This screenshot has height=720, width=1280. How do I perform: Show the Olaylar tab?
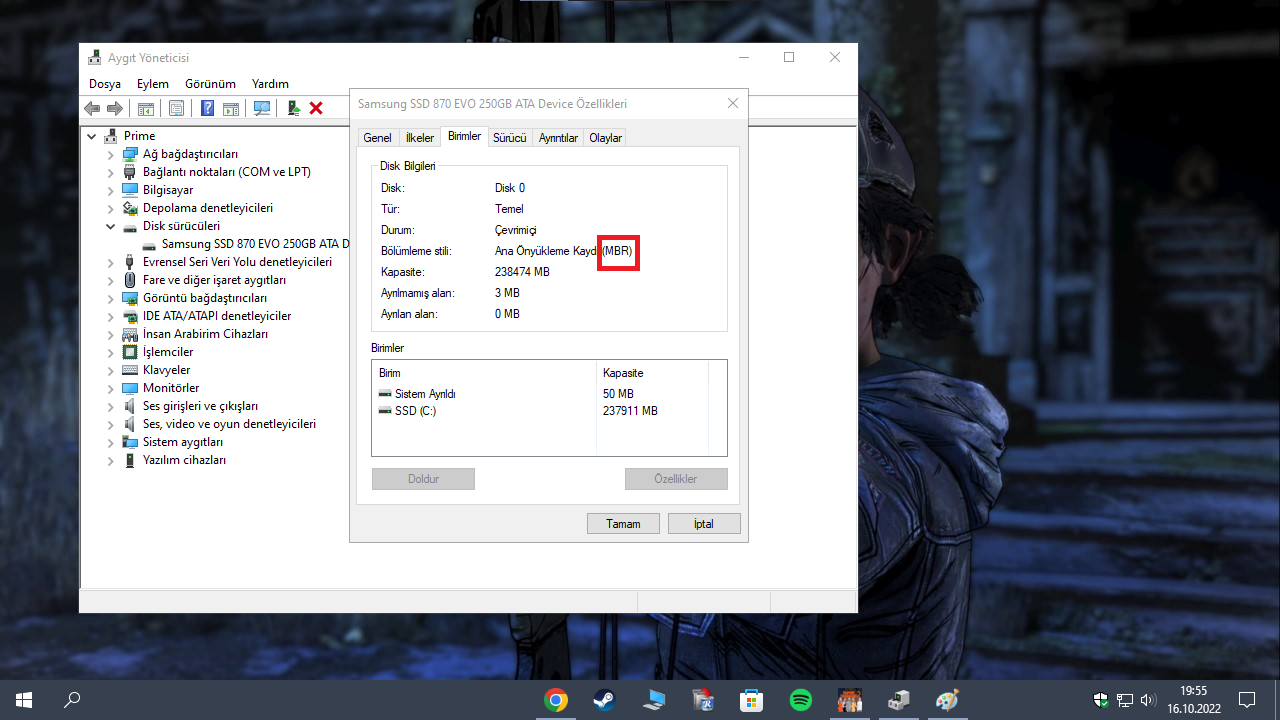tap(605, 138)
